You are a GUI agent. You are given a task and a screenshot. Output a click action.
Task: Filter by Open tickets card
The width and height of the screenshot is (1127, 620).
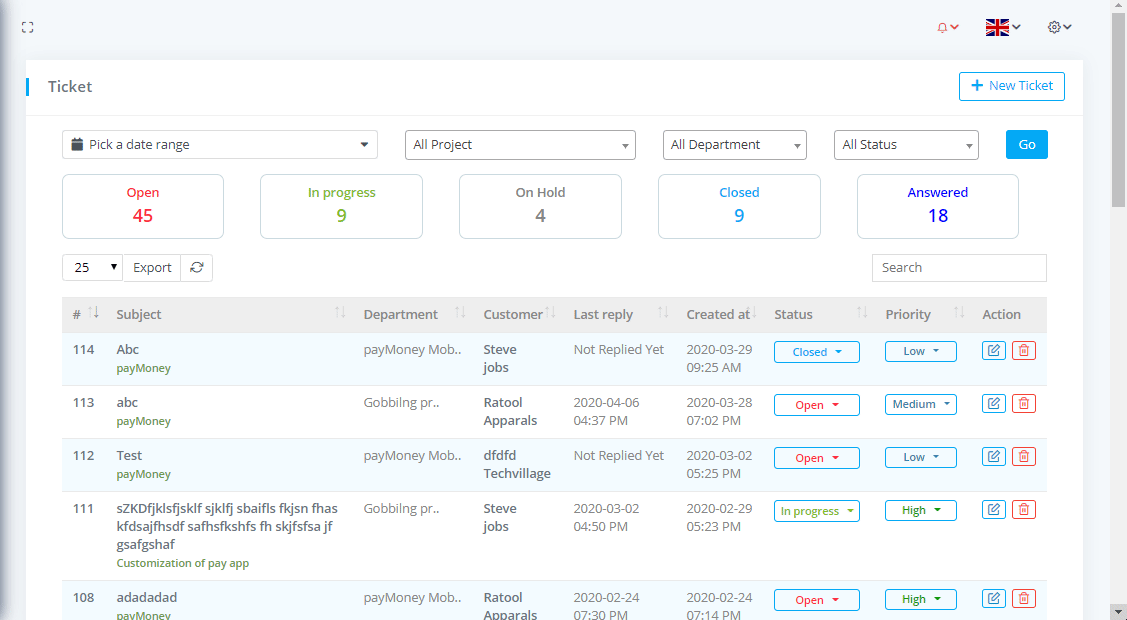pos(143,206)
